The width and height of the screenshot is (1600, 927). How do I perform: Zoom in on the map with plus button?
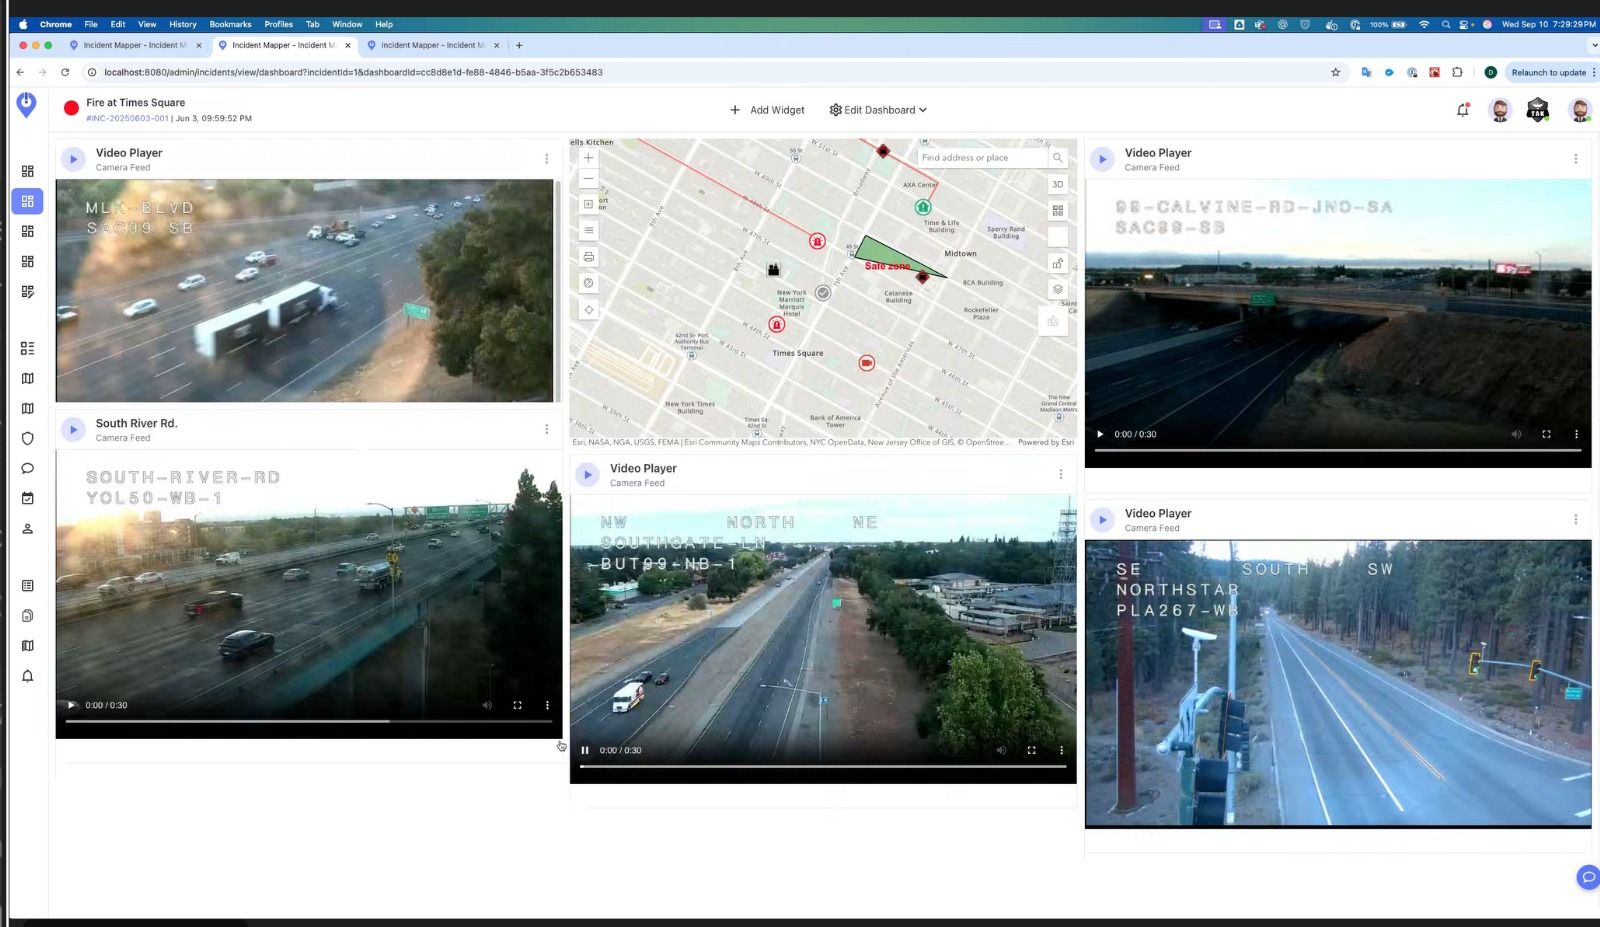pos(588,157)
